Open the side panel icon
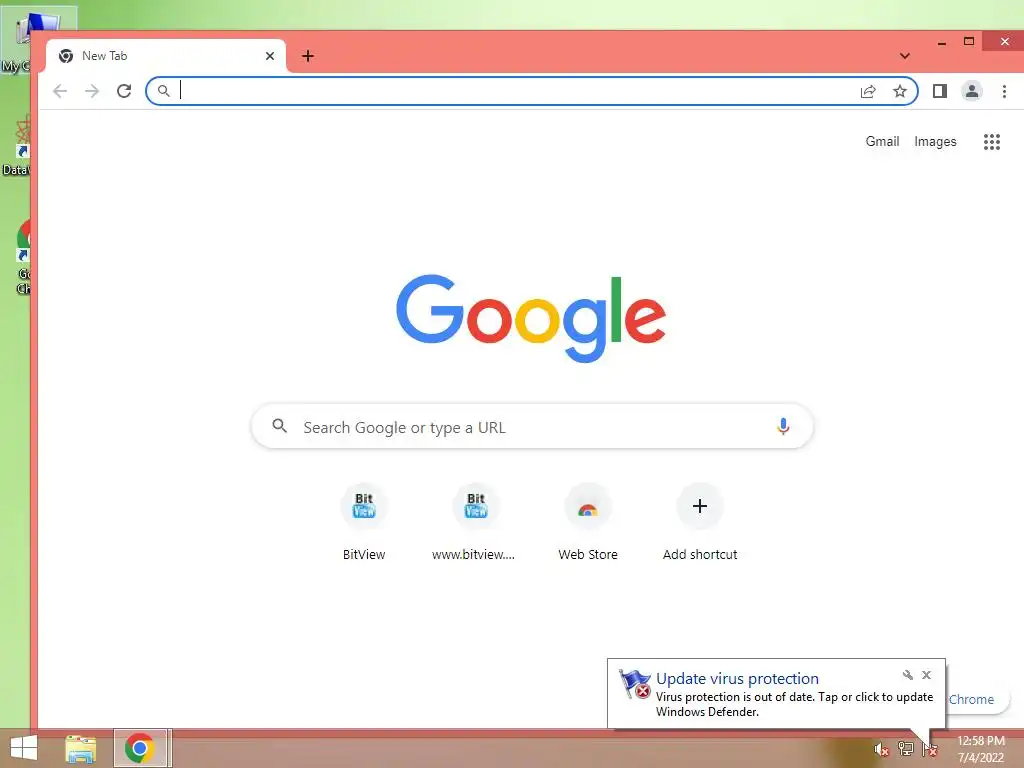The width and height of the screenshot is (1024, 768). tap(940, 91)
